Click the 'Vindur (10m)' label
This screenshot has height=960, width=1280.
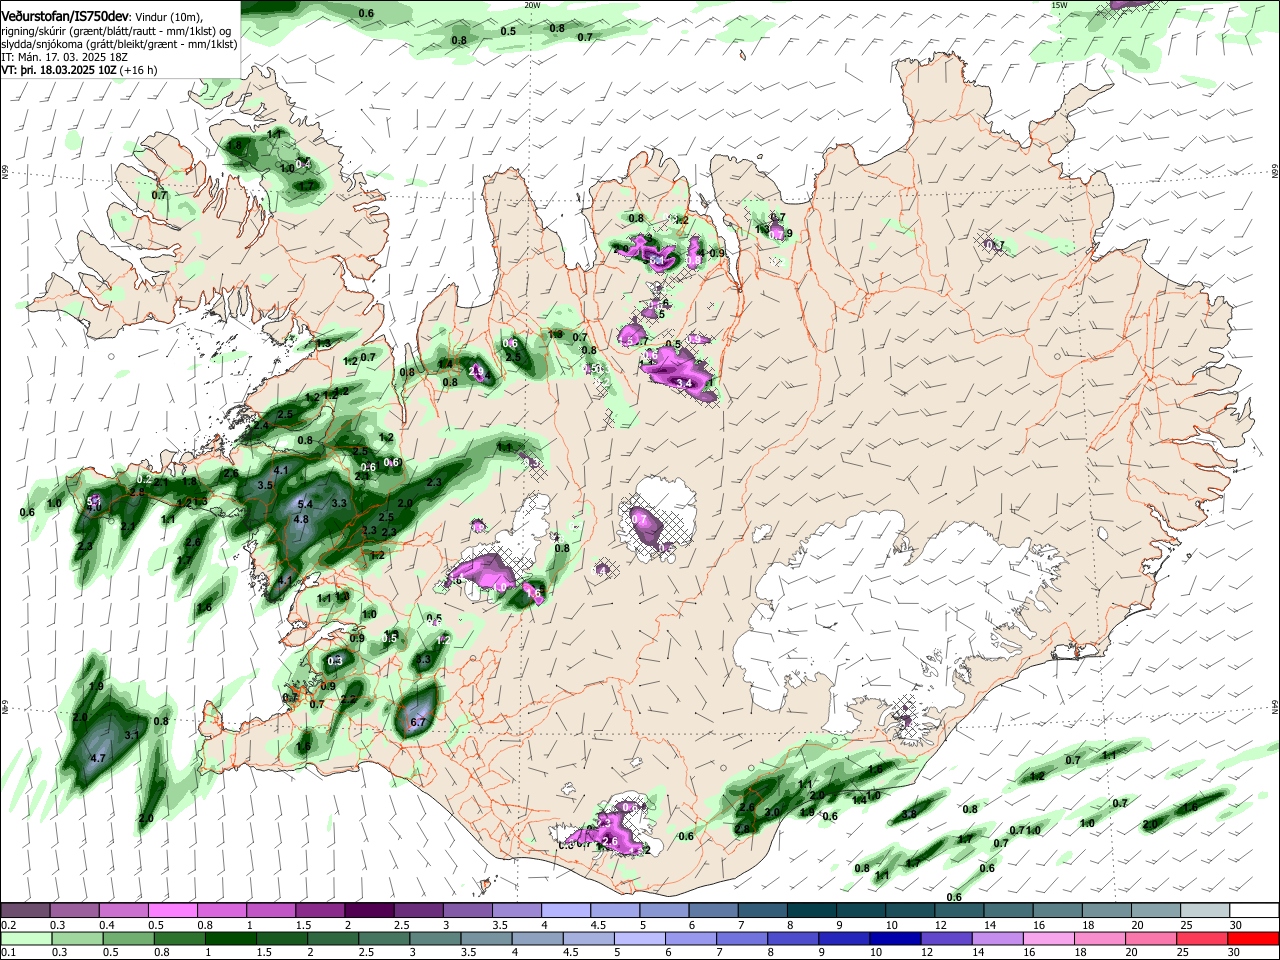coord(168,16)
